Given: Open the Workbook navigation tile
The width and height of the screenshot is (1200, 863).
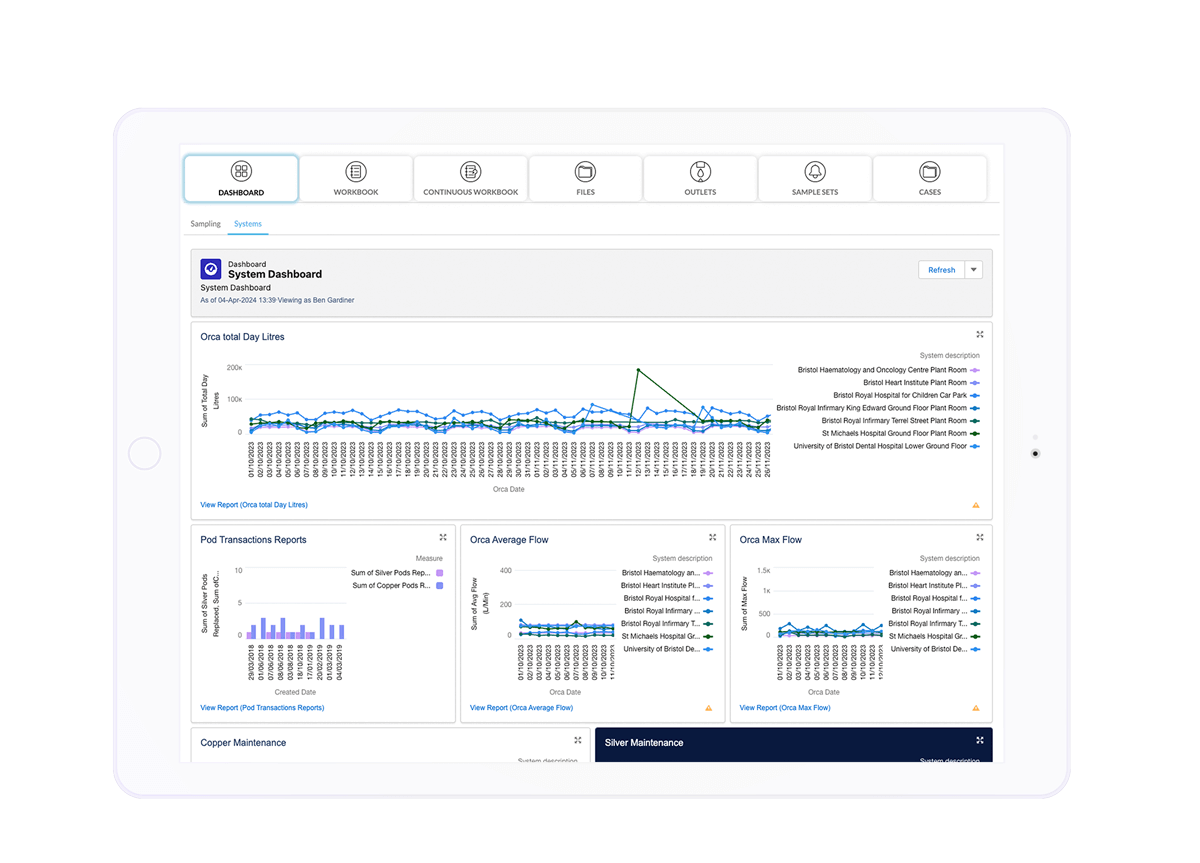Looking at the screenshot, I should click(355, 179).
